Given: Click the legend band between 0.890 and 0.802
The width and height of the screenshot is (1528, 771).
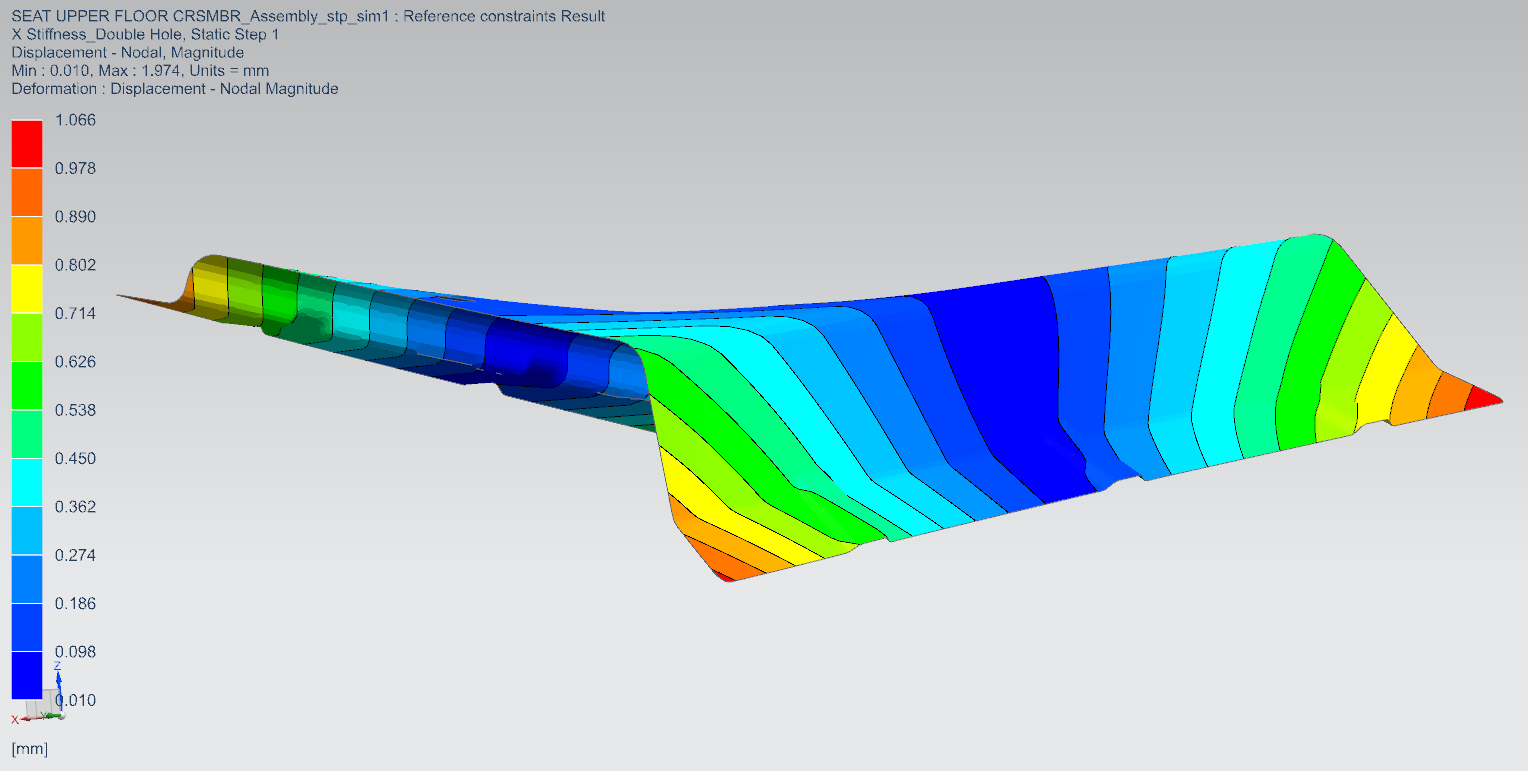Looking at the screenshot, I should [27, 240].
